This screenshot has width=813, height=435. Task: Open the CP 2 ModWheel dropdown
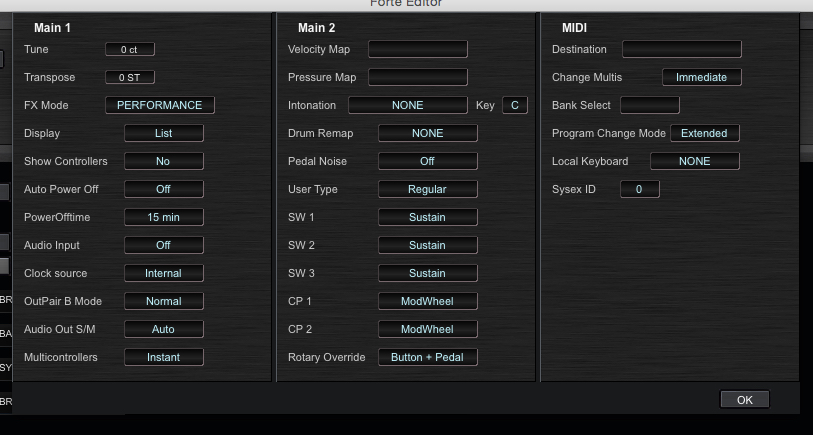click(x=428, y=329)
